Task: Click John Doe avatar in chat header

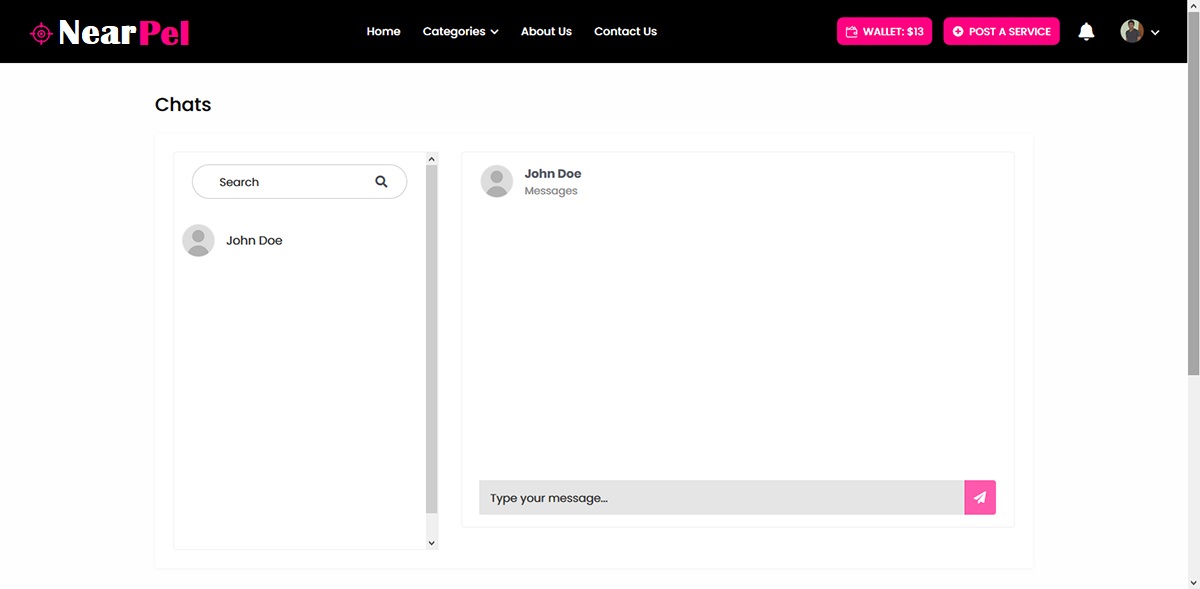Action: point(497,182)
